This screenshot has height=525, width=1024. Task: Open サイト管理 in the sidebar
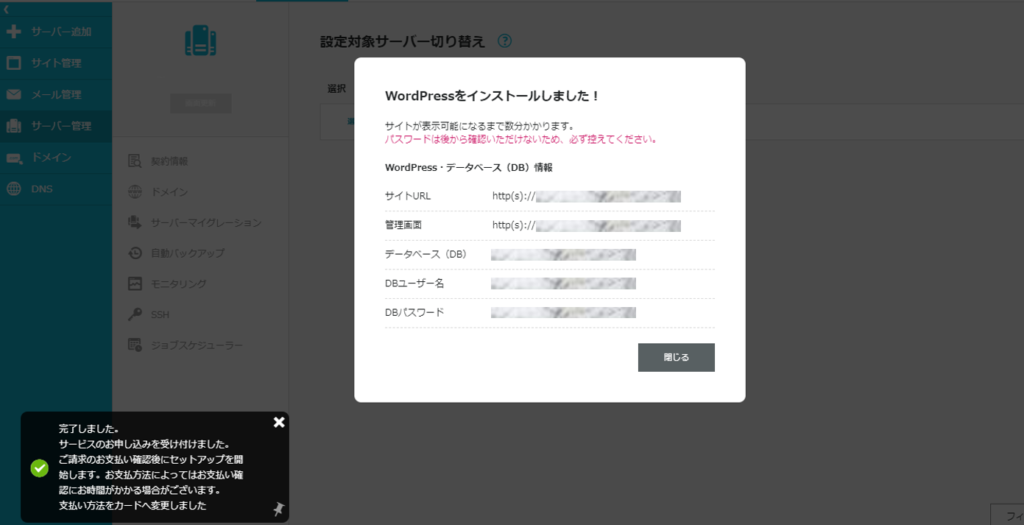56,63
